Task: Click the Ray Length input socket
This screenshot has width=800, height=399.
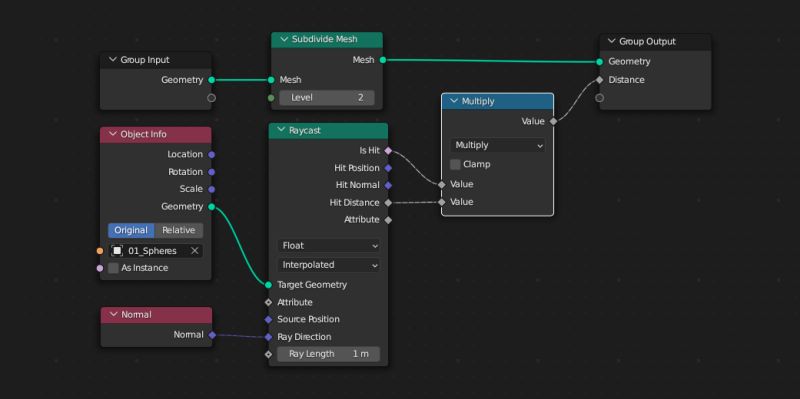Action: point(268,354)
